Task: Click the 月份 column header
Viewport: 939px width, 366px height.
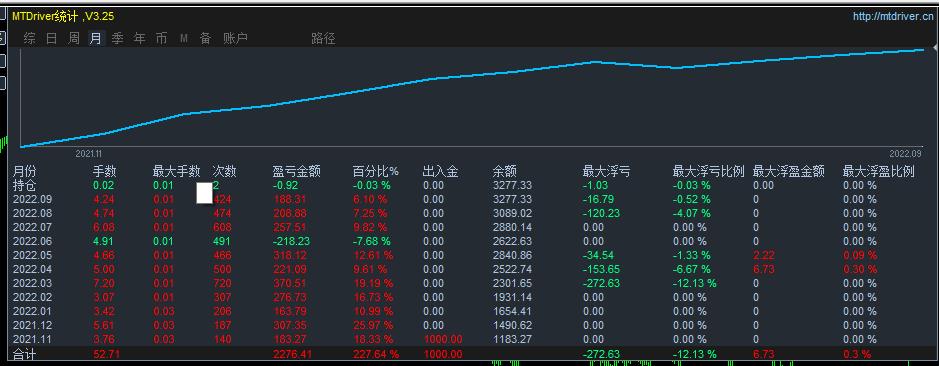Action: point(25,172)
